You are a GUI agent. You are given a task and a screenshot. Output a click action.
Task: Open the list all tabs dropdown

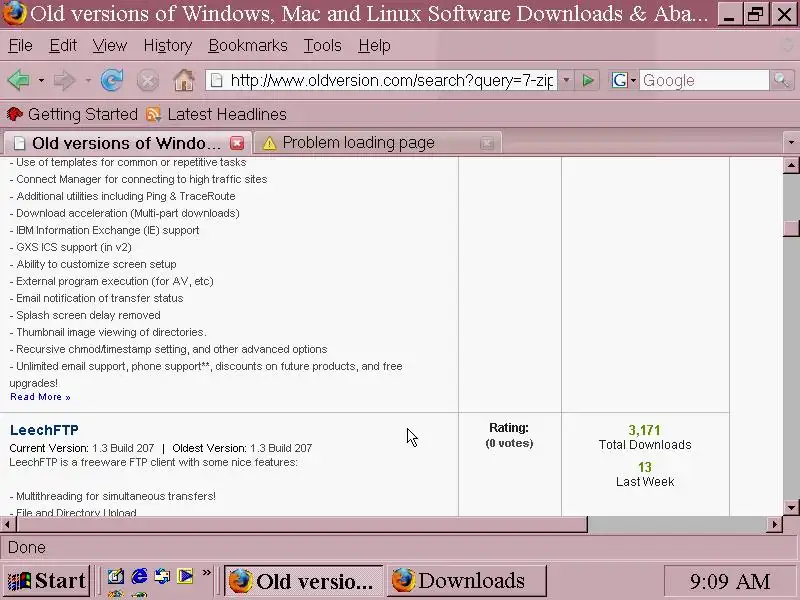coord(791,142)
